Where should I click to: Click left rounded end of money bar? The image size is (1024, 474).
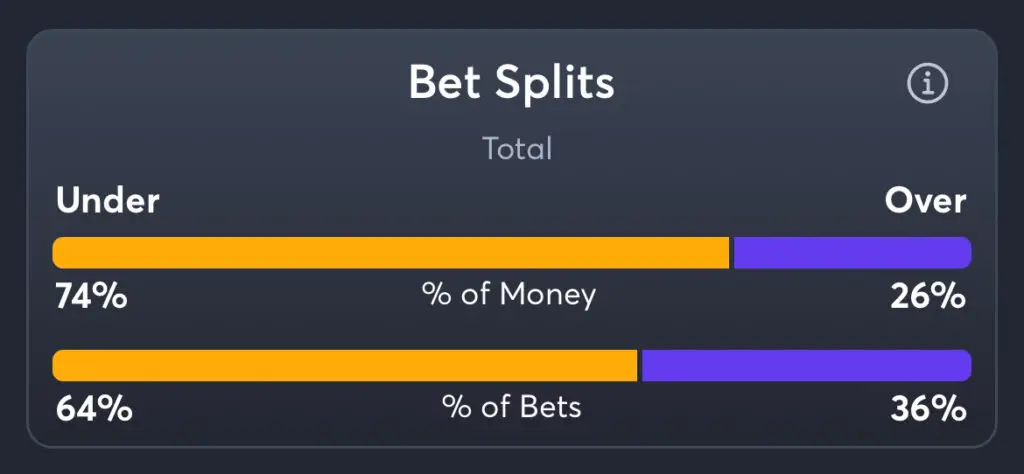click(x=60, y=253)
